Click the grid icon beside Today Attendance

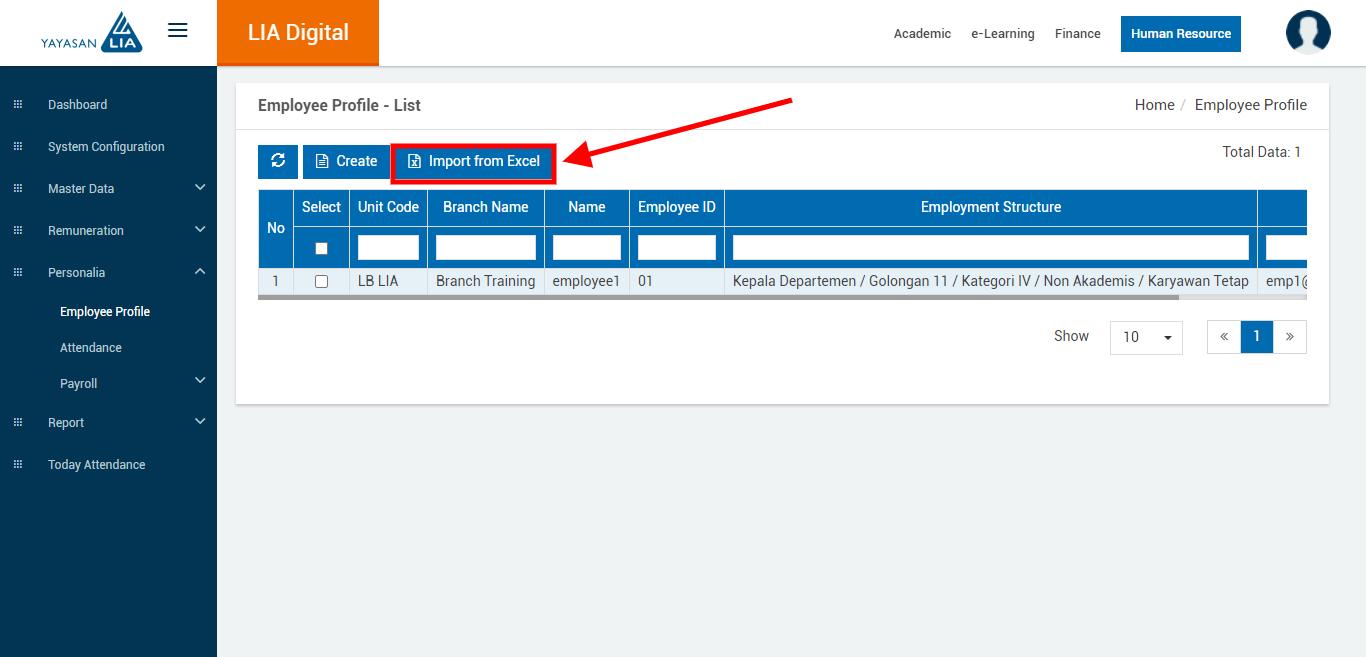[18, 465]
